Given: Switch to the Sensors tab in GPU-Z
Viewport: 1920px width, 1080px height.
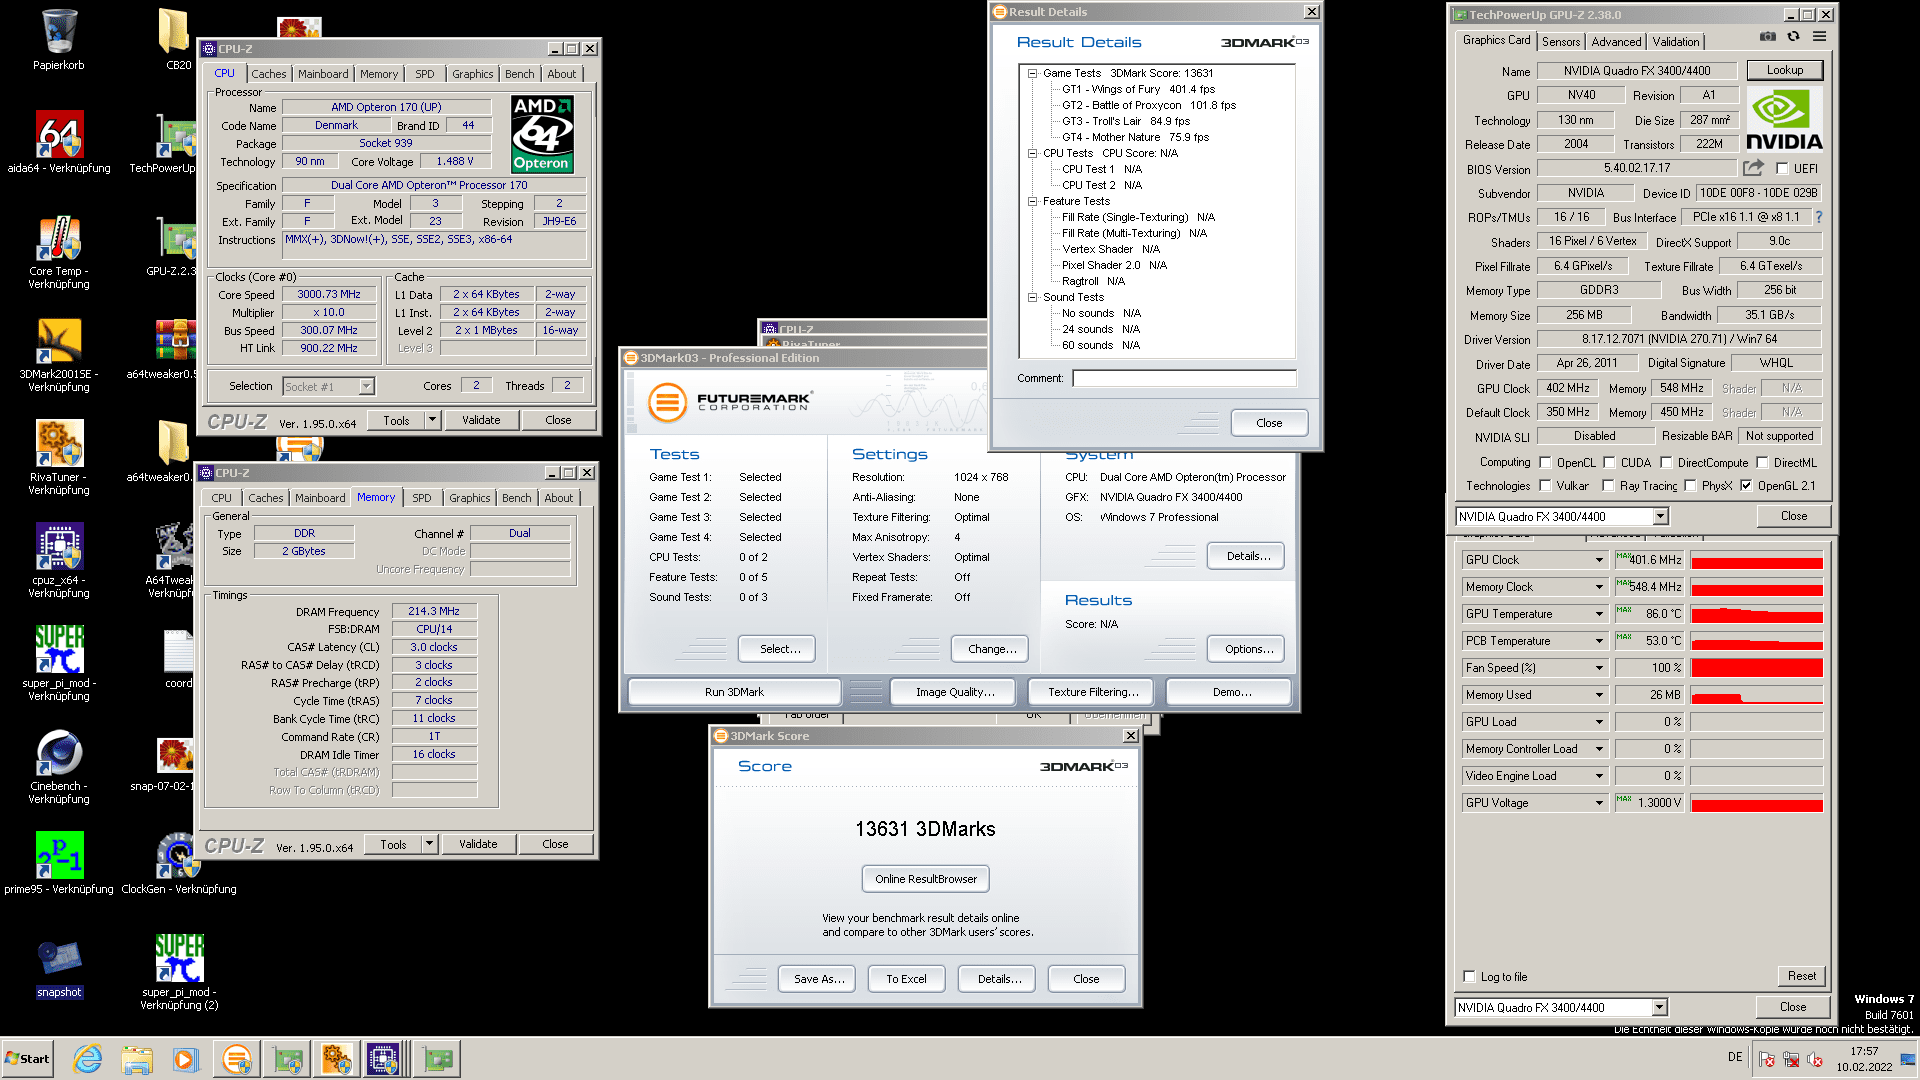Looking at the screenshot, I should (x=1561, y=42).
